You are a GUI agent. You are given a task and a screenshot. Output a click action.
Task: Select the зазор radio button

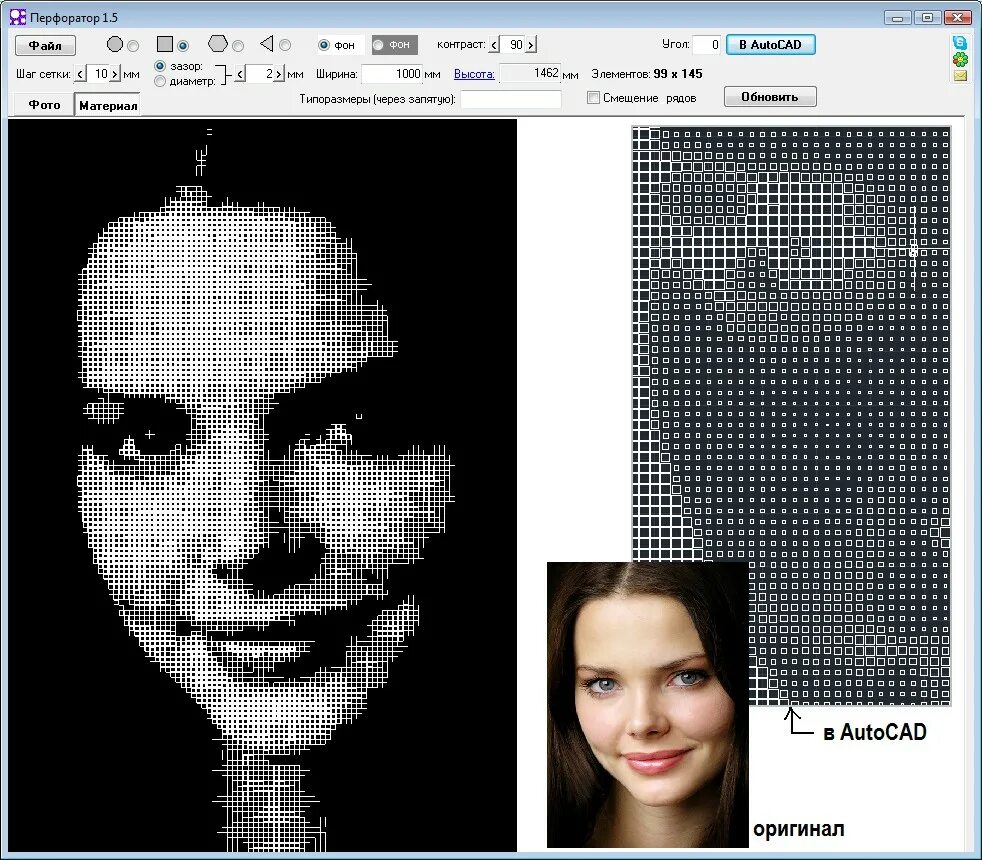click(160, 66)
